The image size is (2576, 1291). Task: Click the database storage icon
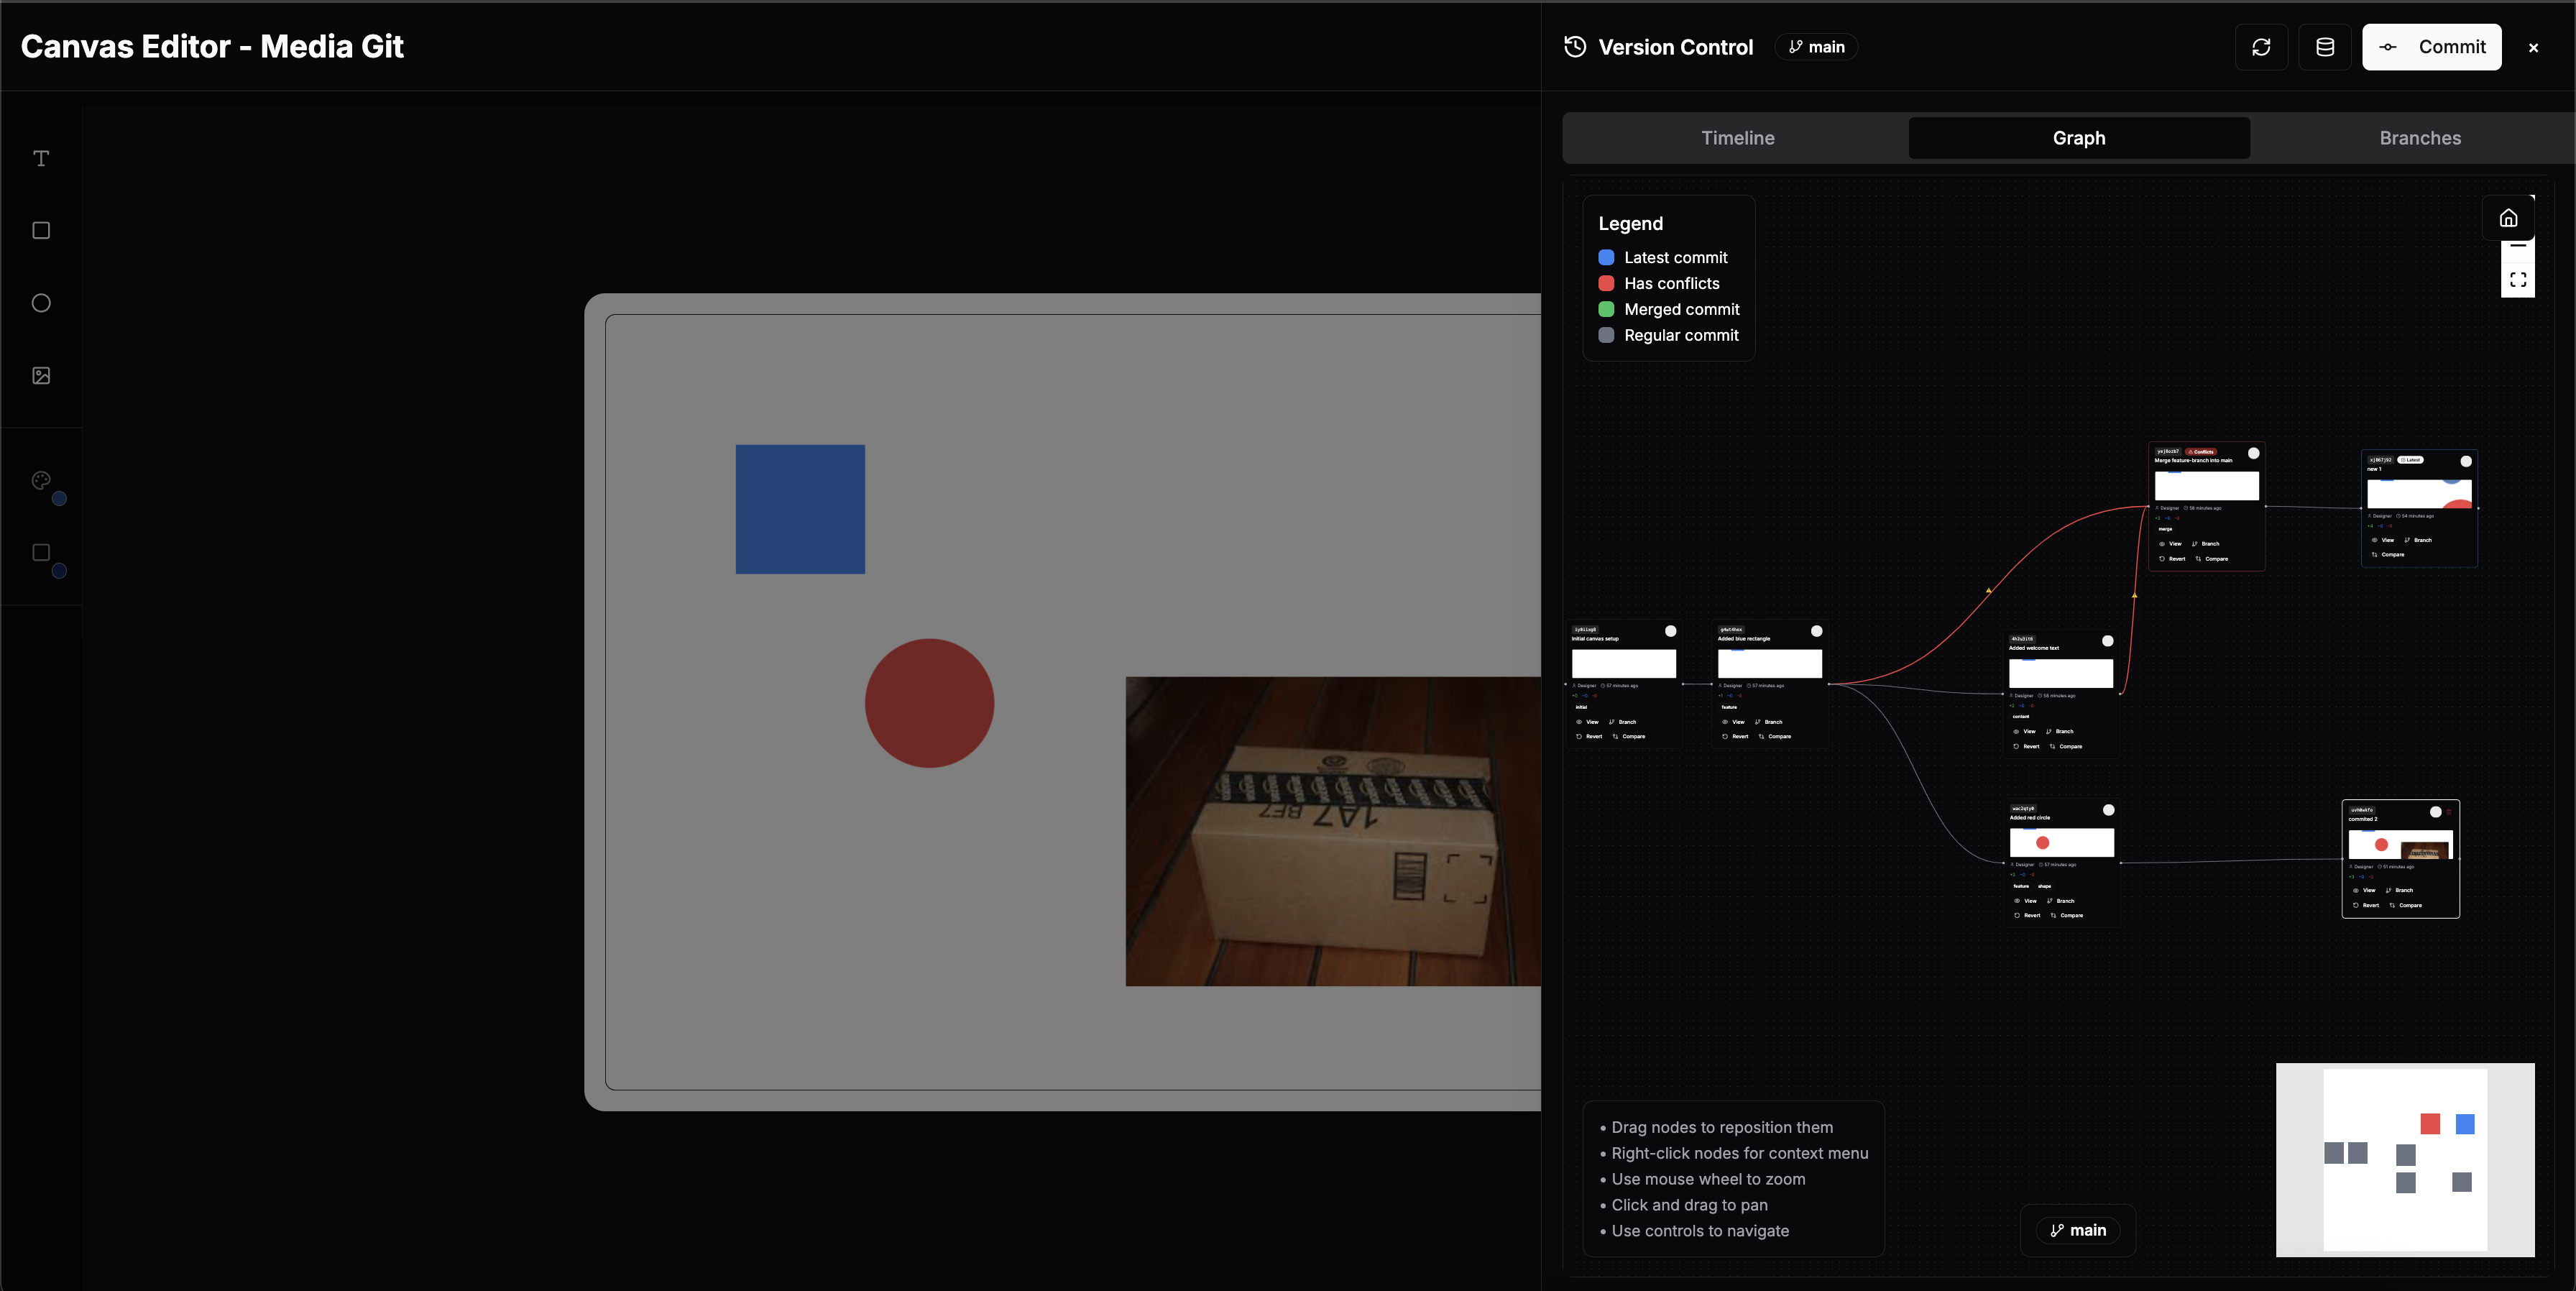click(2325, 47)
